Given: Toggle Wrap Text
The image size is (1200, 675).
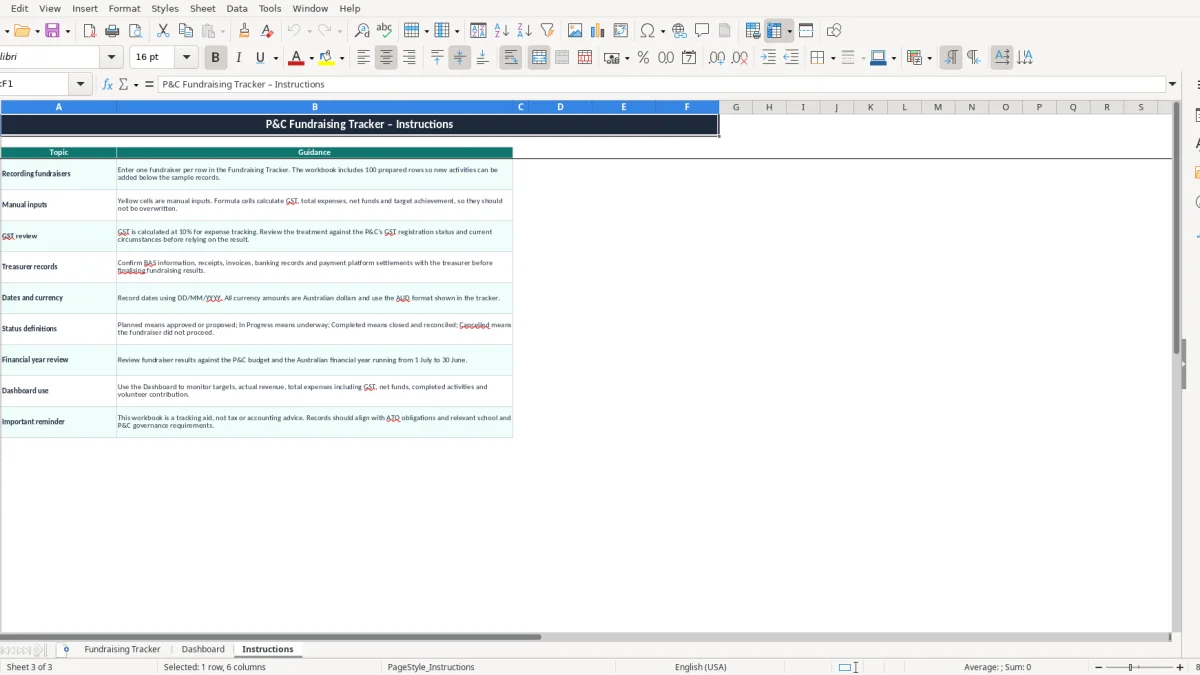Looking at the screenshot, I should coord(510,58).
